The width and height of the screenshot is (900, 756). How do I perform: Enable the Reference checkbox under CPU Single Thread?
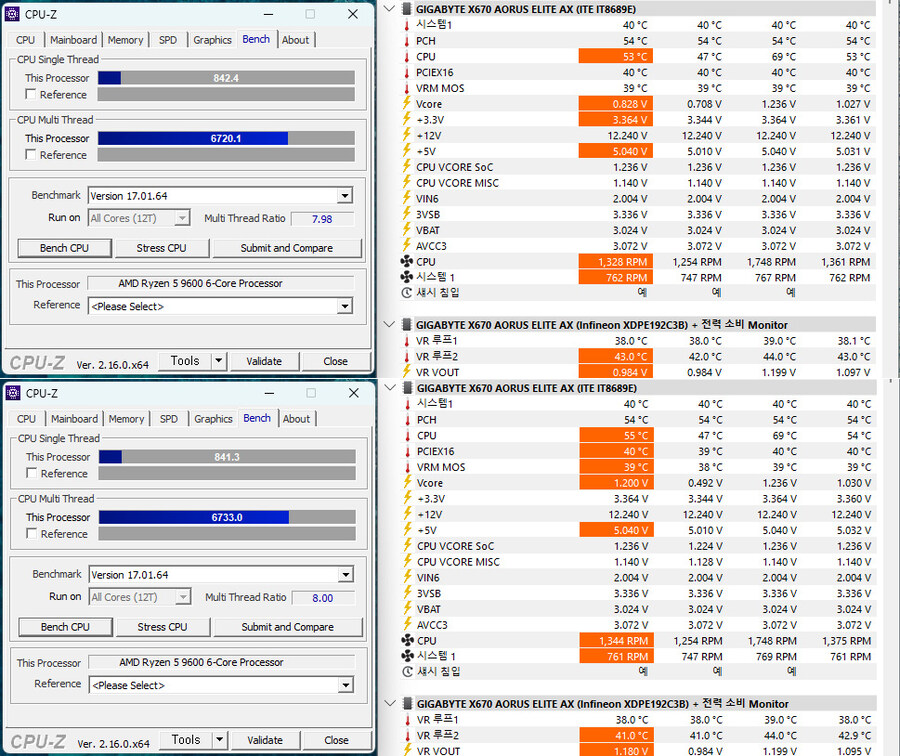(x=29, y=94)
